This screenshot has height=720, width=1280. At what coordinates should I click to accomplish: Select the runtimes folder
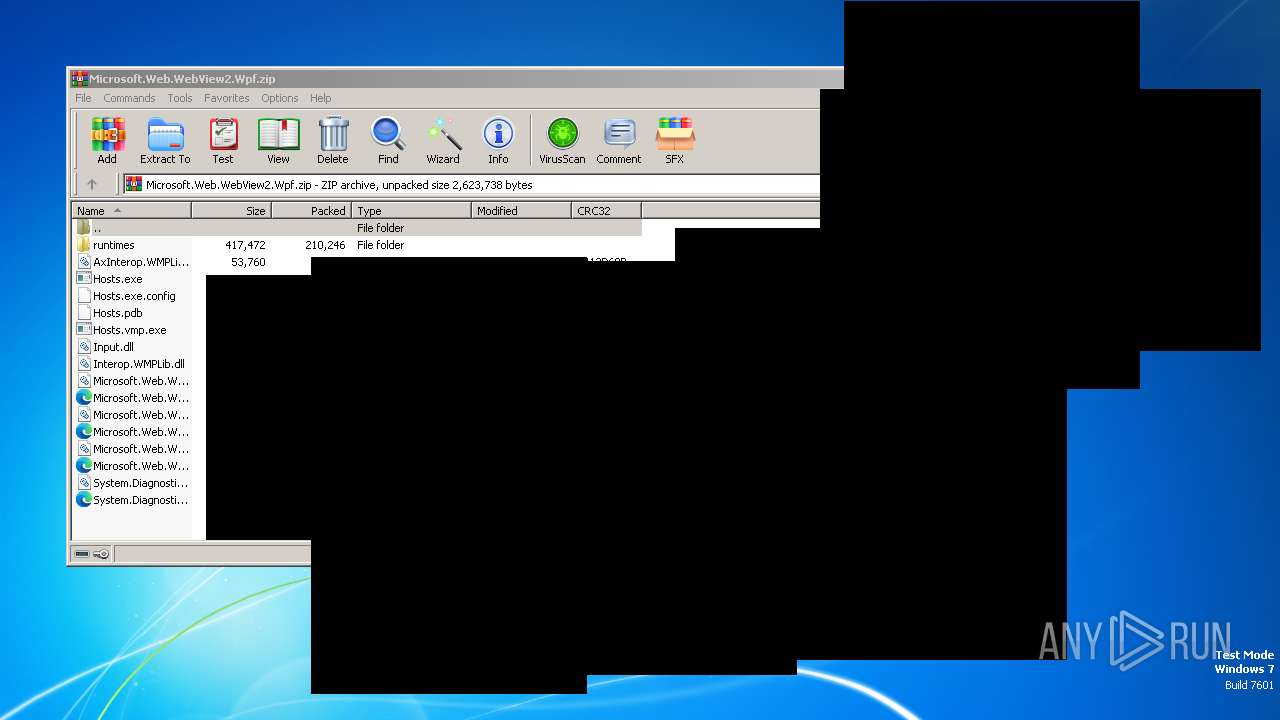[113, 245]
